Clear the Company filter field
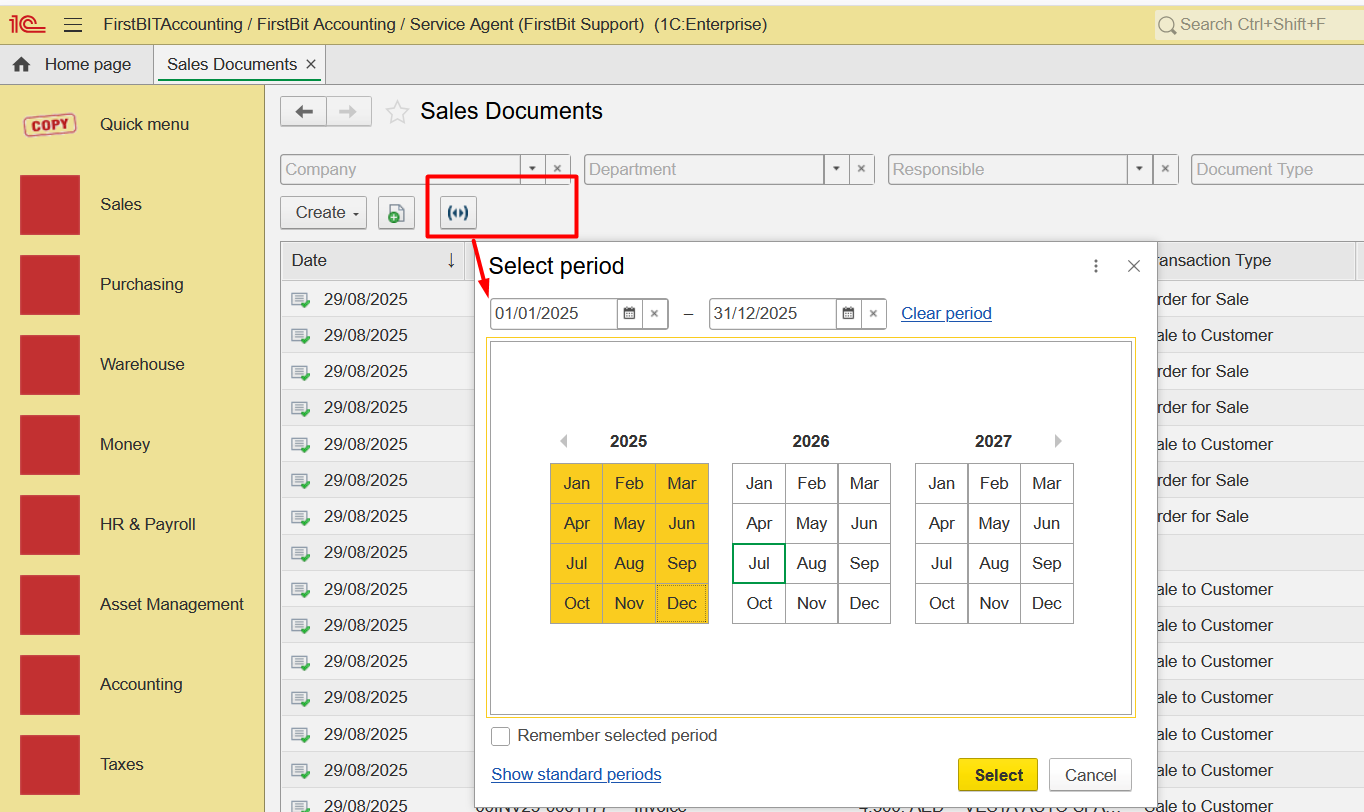 coord(558,170)
